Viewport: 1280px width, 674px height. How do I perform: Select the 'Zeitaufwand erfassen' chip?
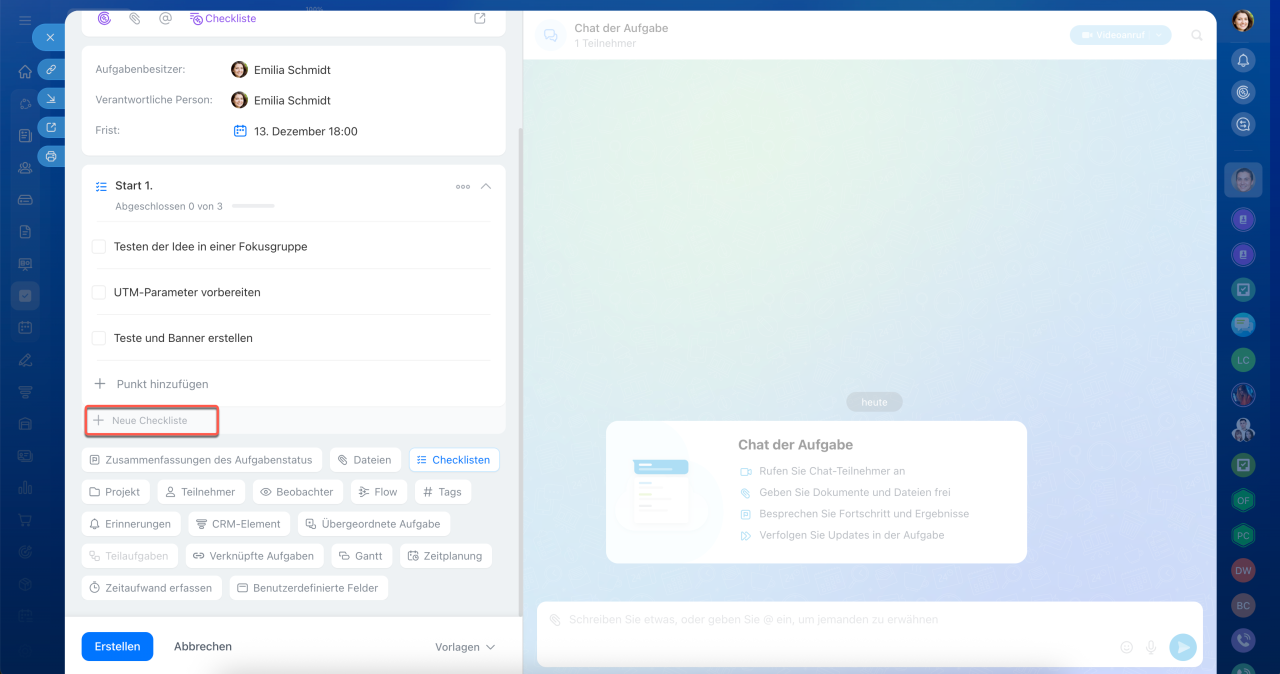pos(151,588)
